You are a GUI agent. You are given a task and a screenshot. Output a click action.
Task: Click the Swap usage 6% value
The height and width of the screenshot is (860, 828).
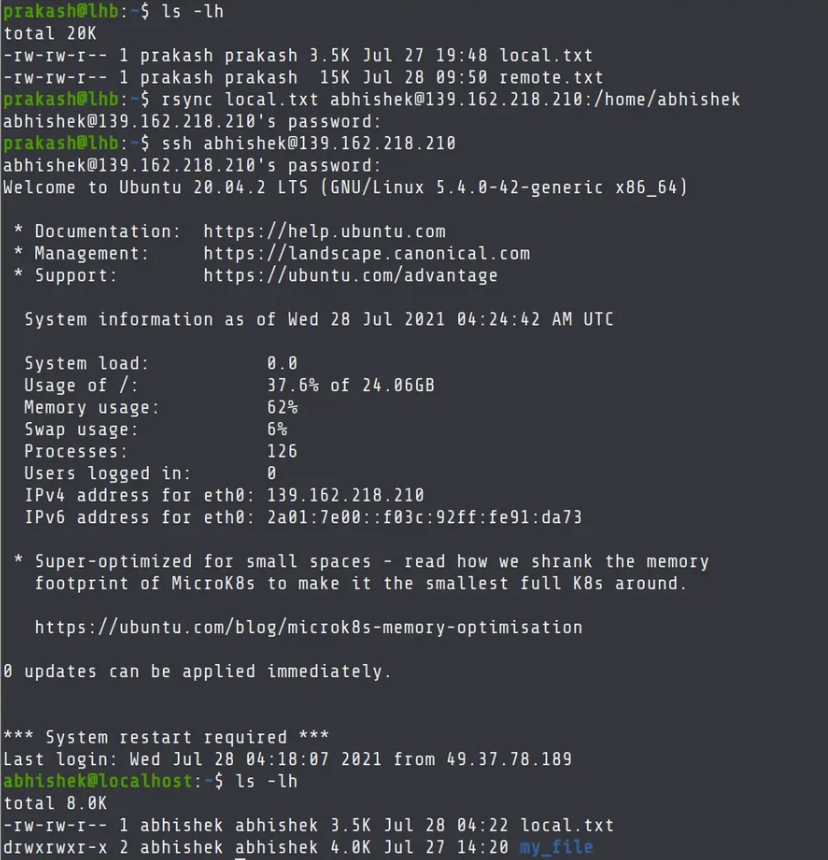coord(277,429)
